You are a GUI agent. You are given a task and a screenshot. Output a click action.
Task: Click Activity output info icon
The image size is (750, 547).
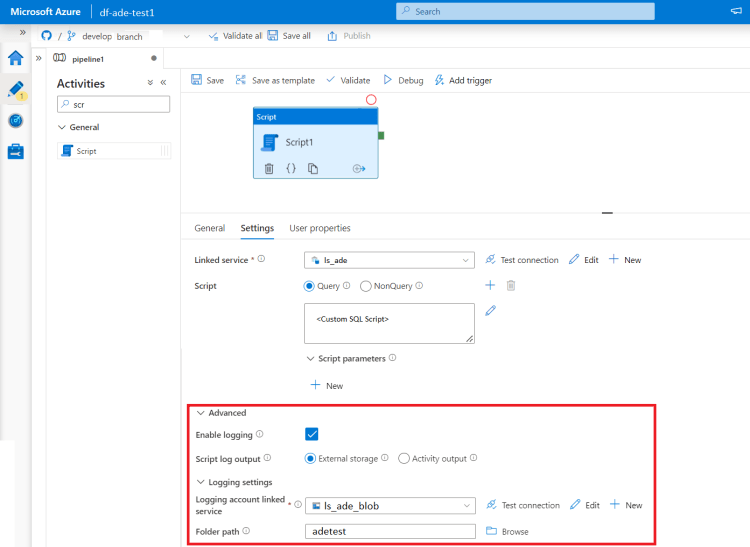tap(473, 458)
